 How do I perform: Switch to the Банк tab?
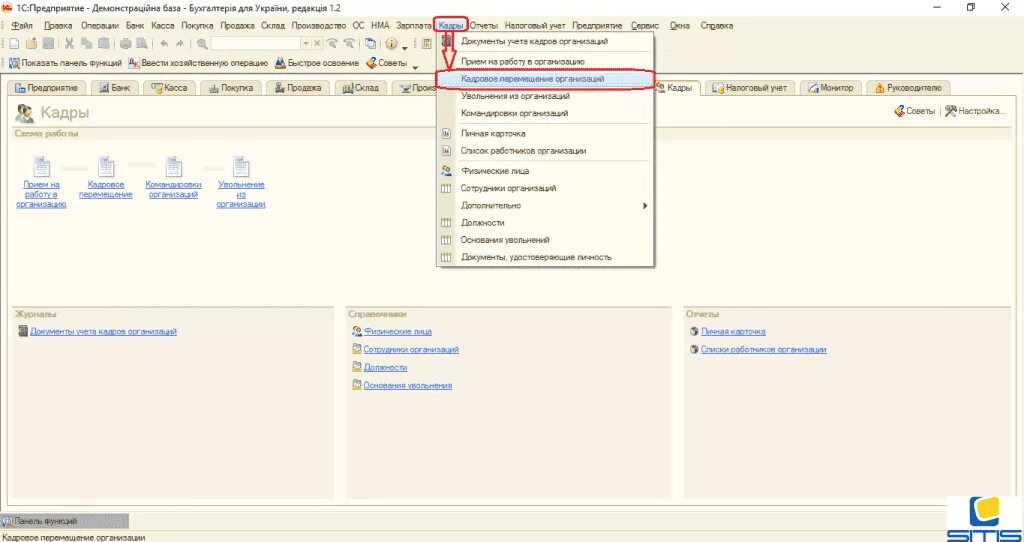114,88
